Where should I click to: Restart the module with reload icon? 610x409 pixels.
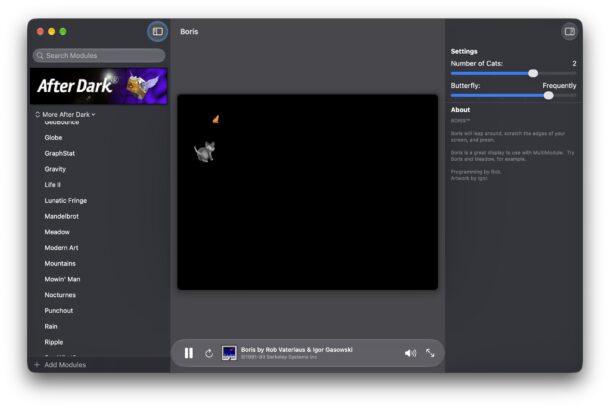click(x=209, y=353)
